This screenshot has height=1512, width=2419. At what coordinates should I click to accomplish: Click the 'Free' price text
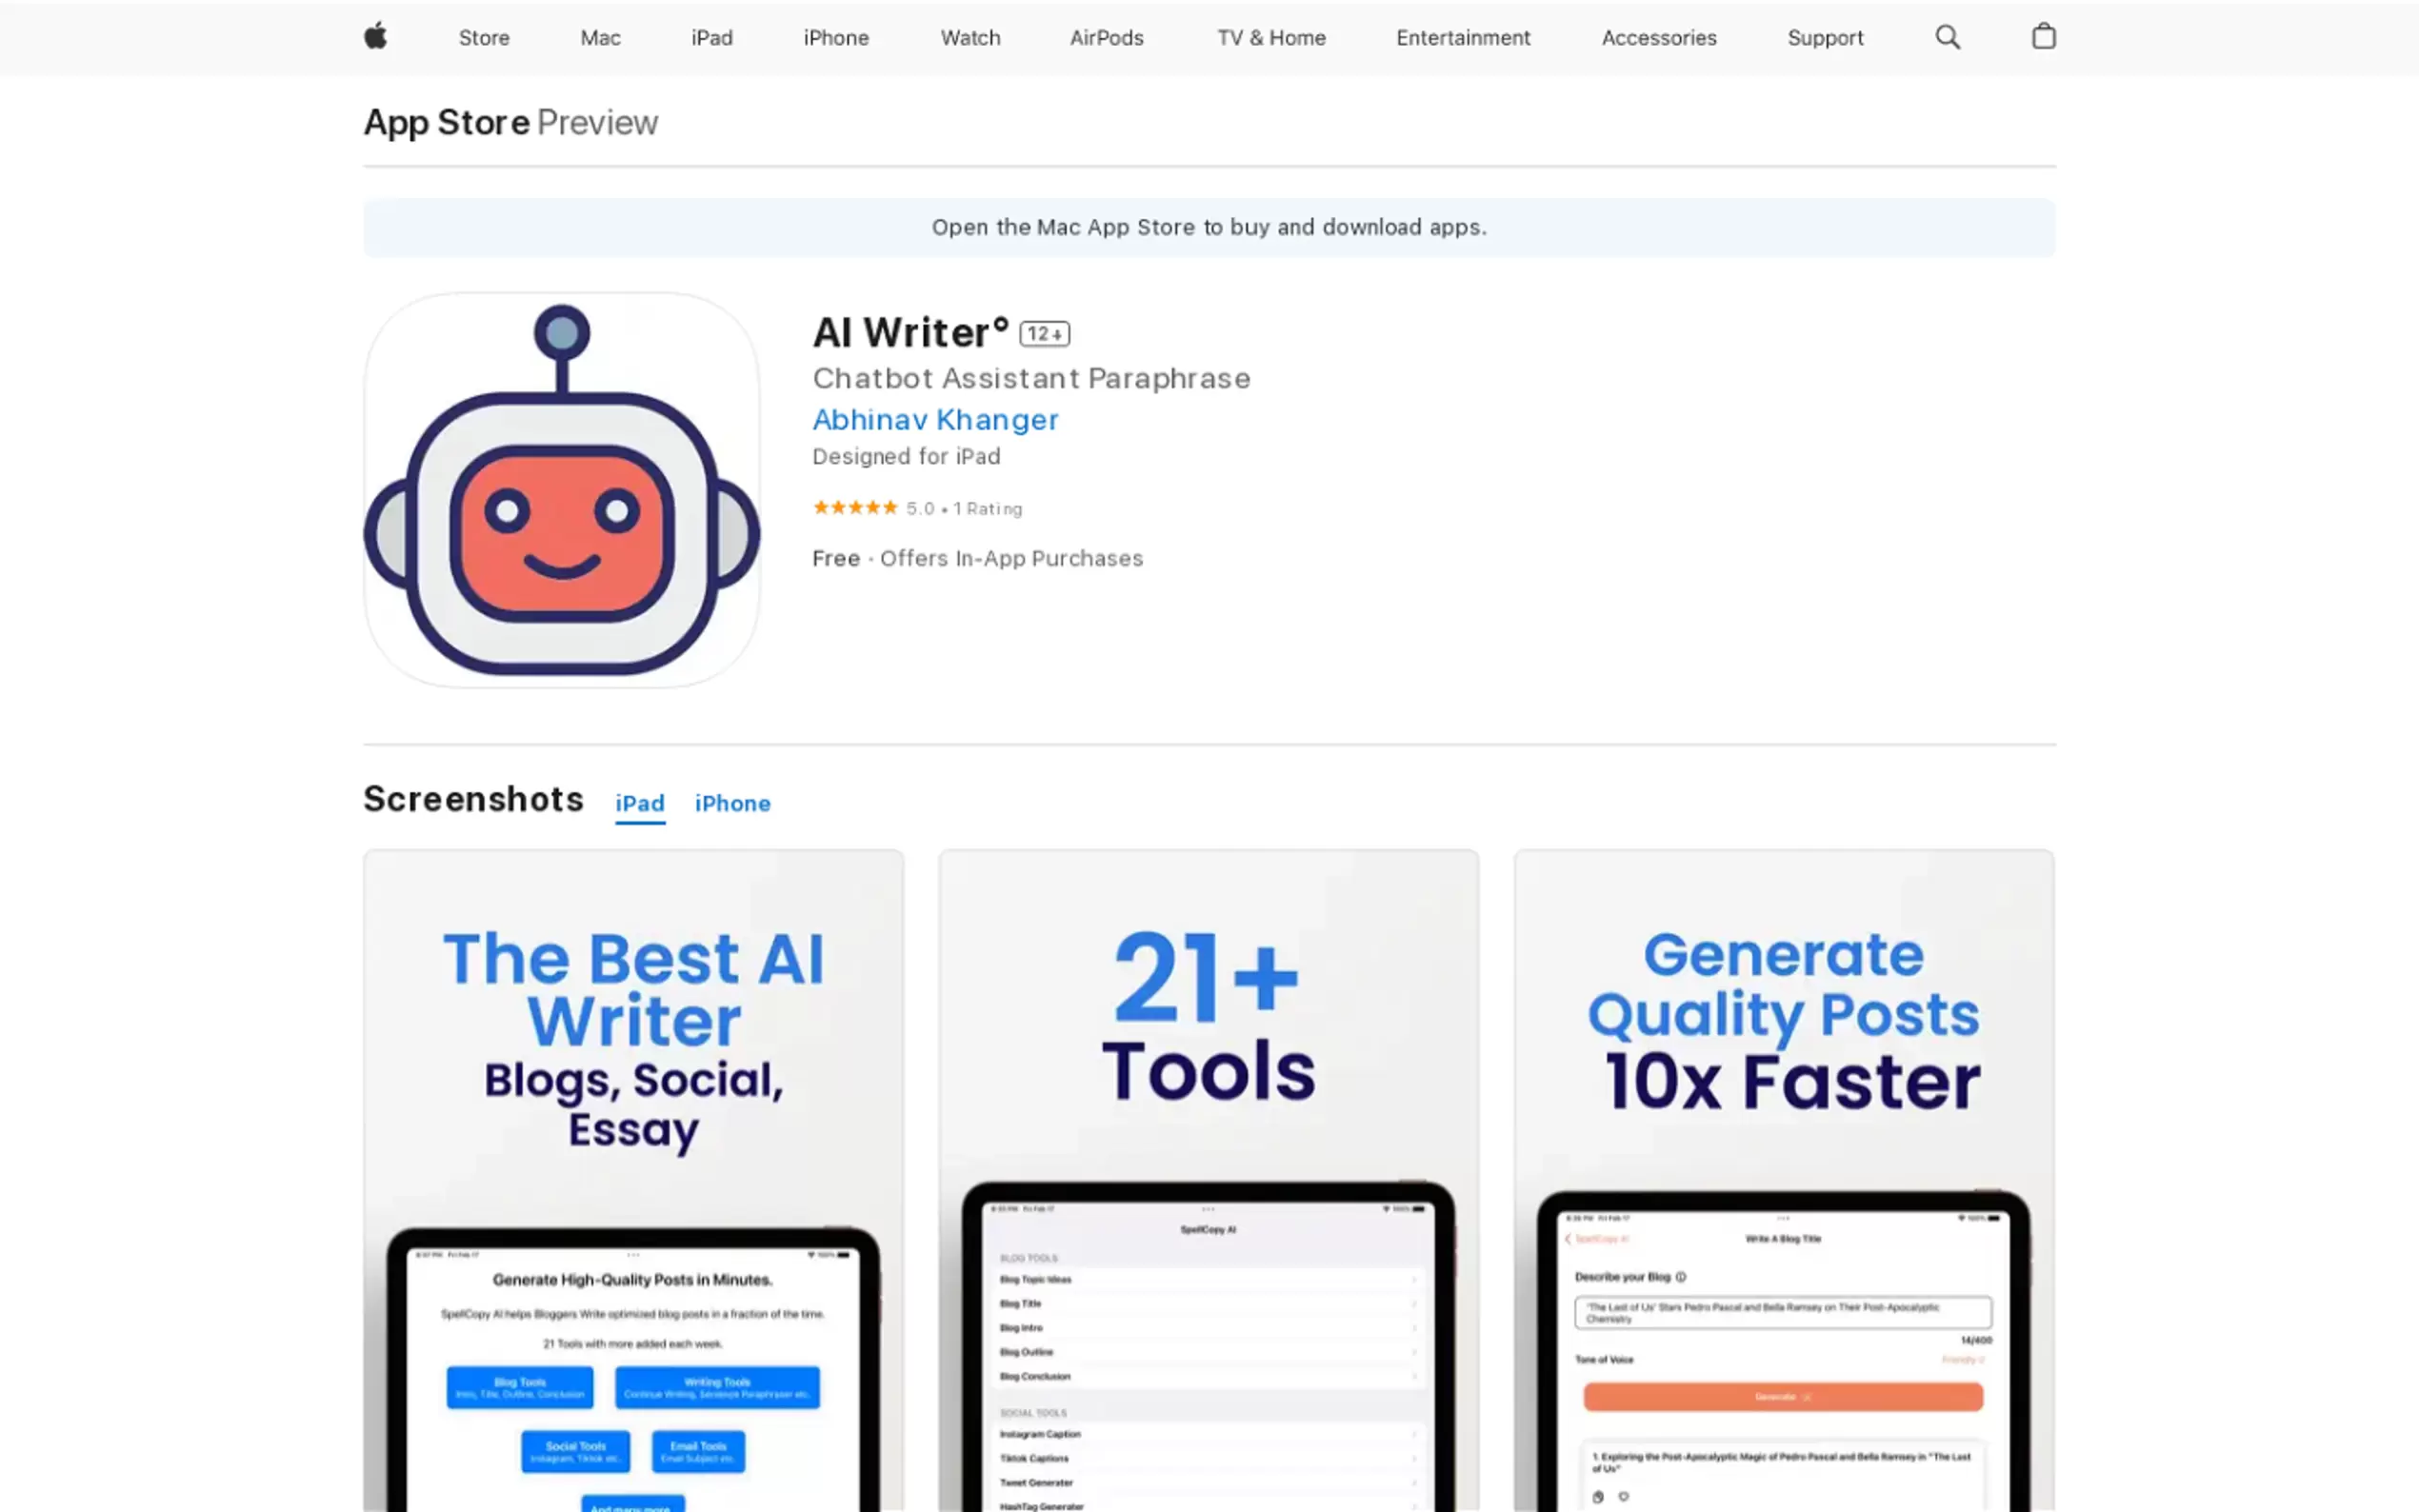point(836,559)
